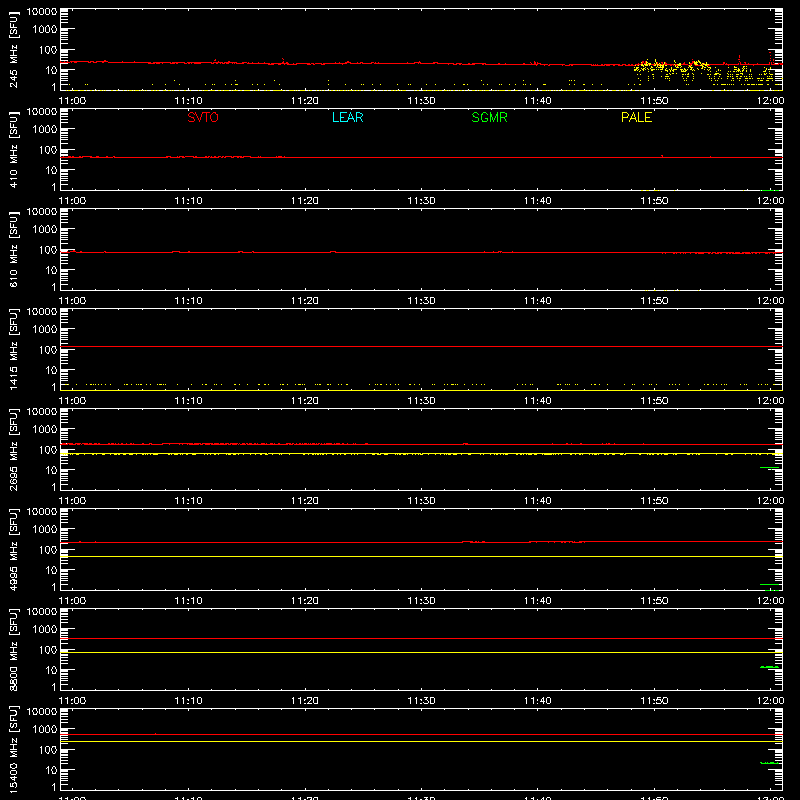Click the 11:20 label under 410 MHz panel
The image size is (800, 800).
click(x=305, y=201)
